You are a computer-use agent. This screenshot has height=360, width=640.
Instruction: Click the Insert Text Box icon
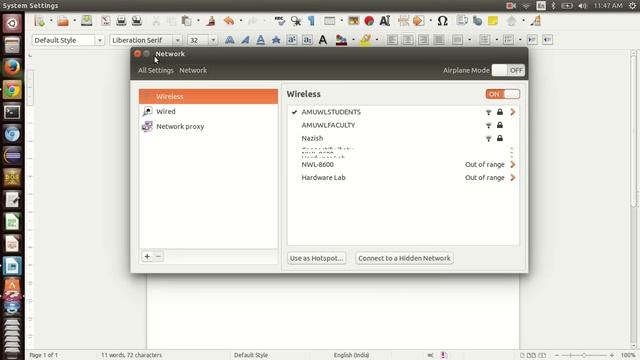[384, 20]
